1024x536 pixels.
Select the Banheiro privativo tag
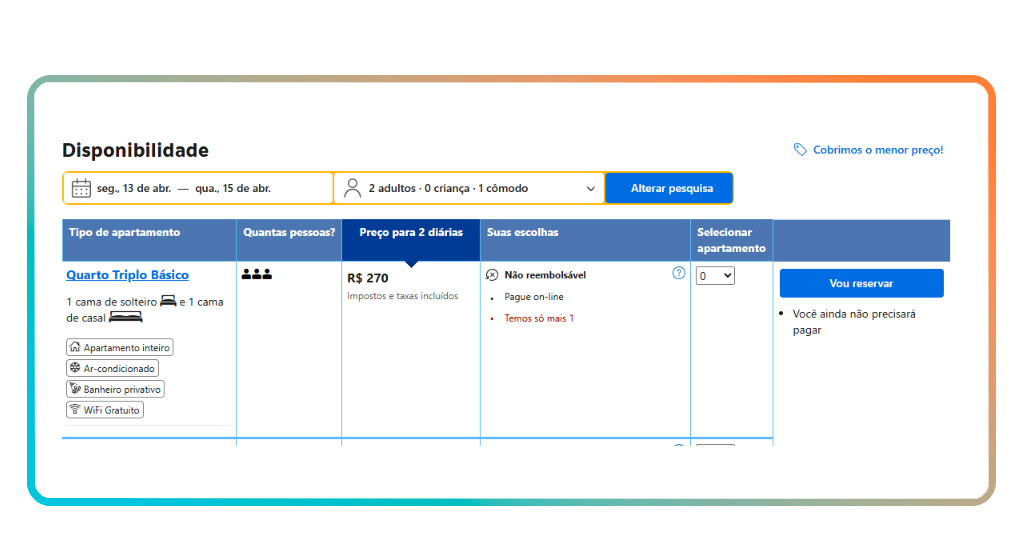point(115,389)
